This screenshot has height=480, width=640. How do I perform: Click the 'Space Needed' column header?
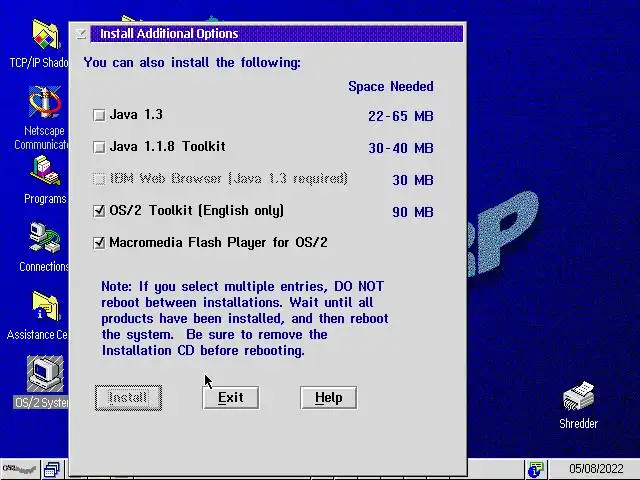pyautogui.click(x=391, y=87)
